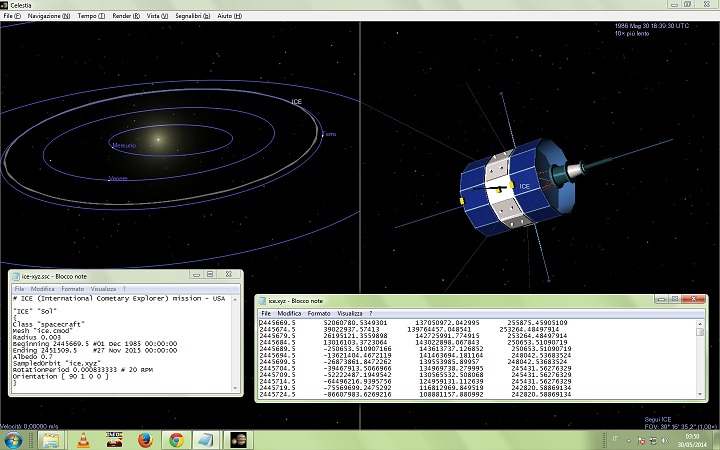Select the Sun in the orbit view
Viewport: 720px width, 450px height.
pyautogui.click(x=157, y=136)
